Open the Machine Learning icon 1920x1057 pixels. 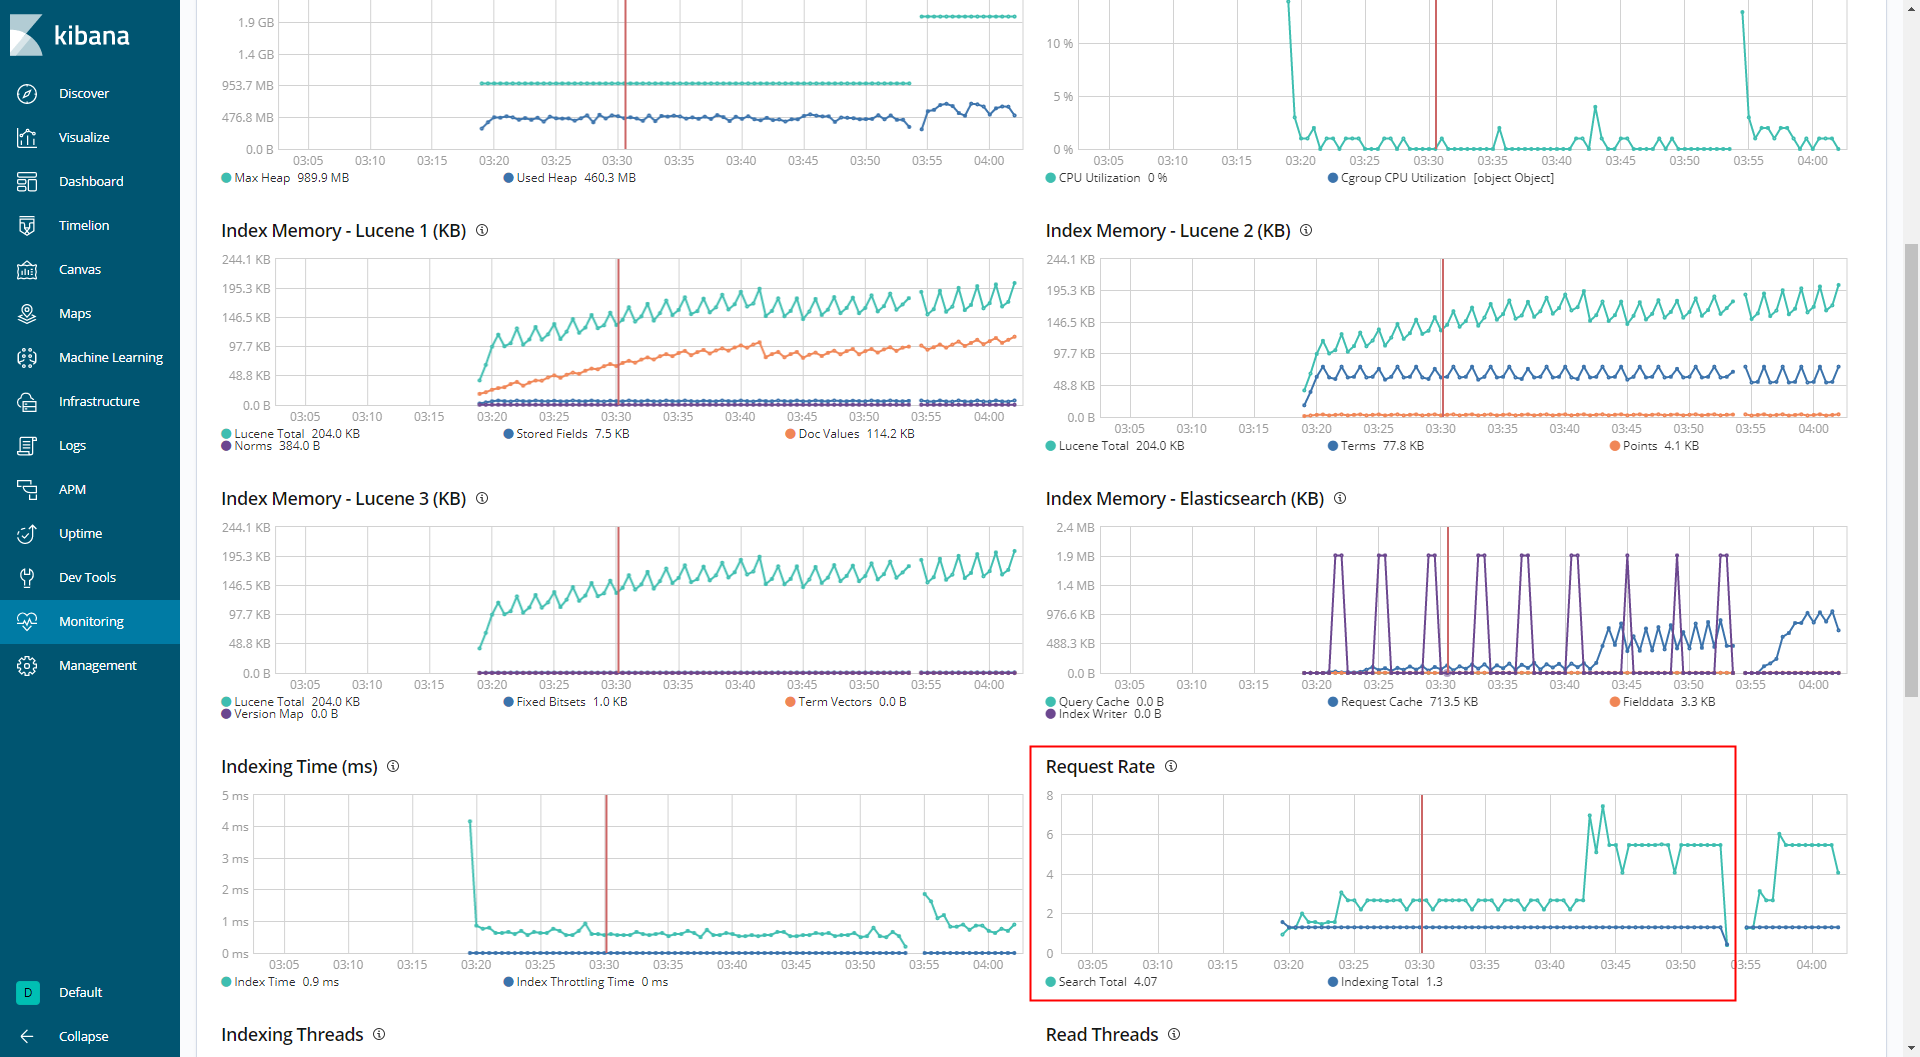[27, 357]
